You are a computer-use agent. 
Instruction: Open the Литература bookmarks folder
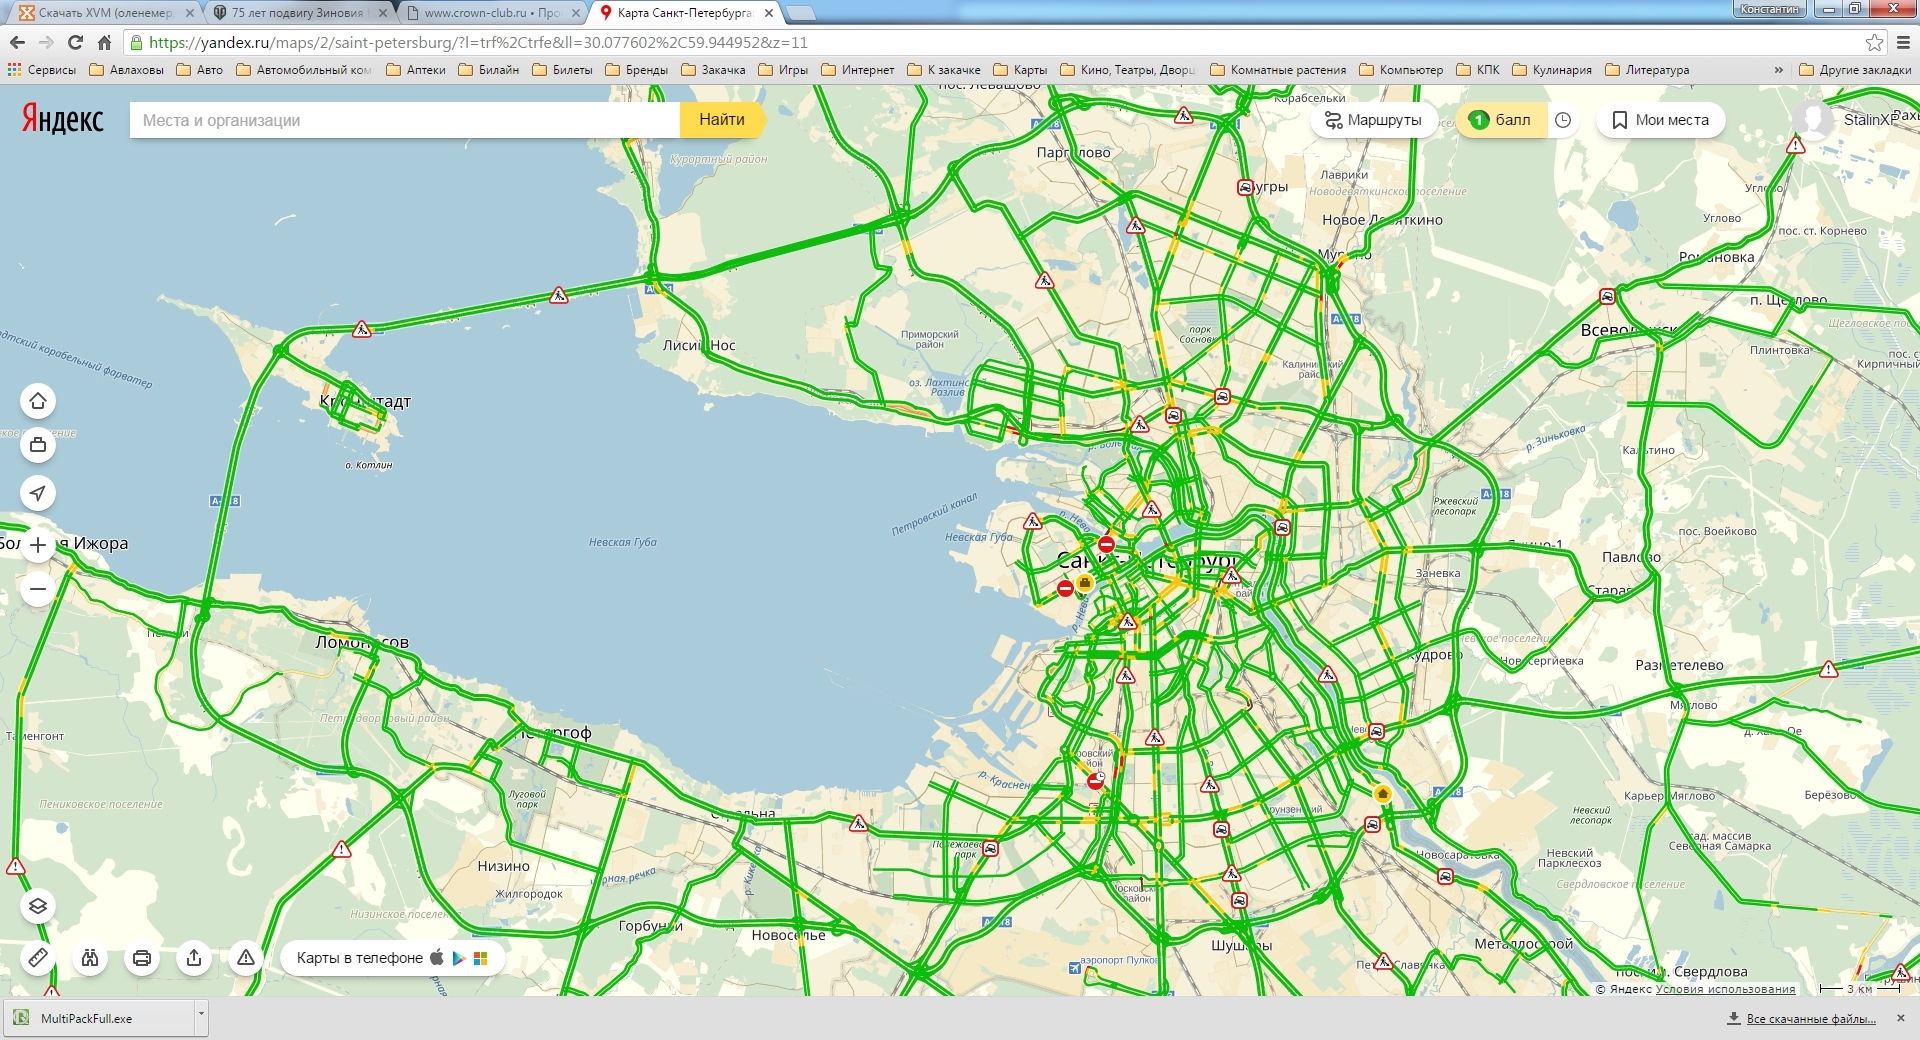point(1647,70)
